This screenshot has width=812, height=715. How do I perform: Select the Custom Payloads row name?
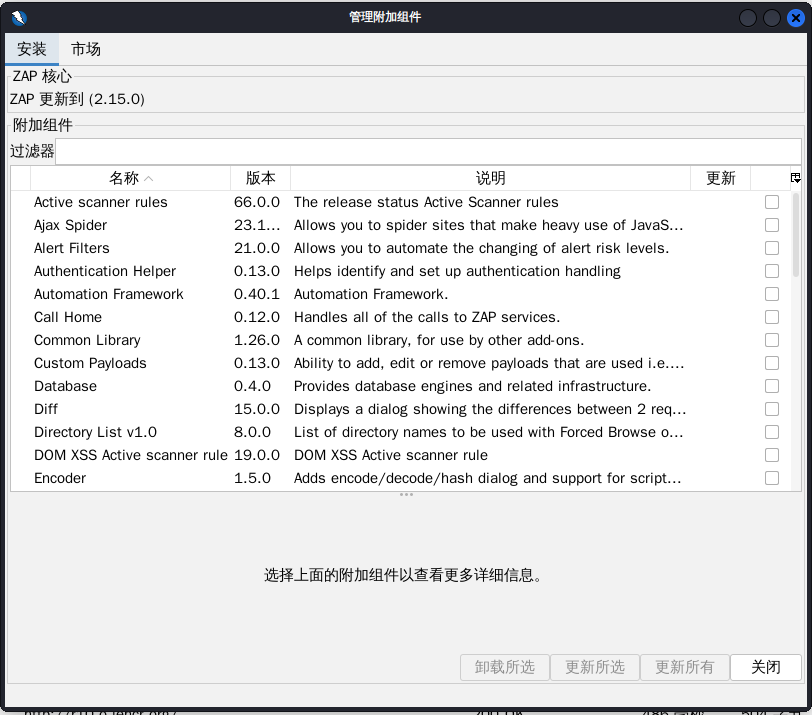click(x=90, y=363)
